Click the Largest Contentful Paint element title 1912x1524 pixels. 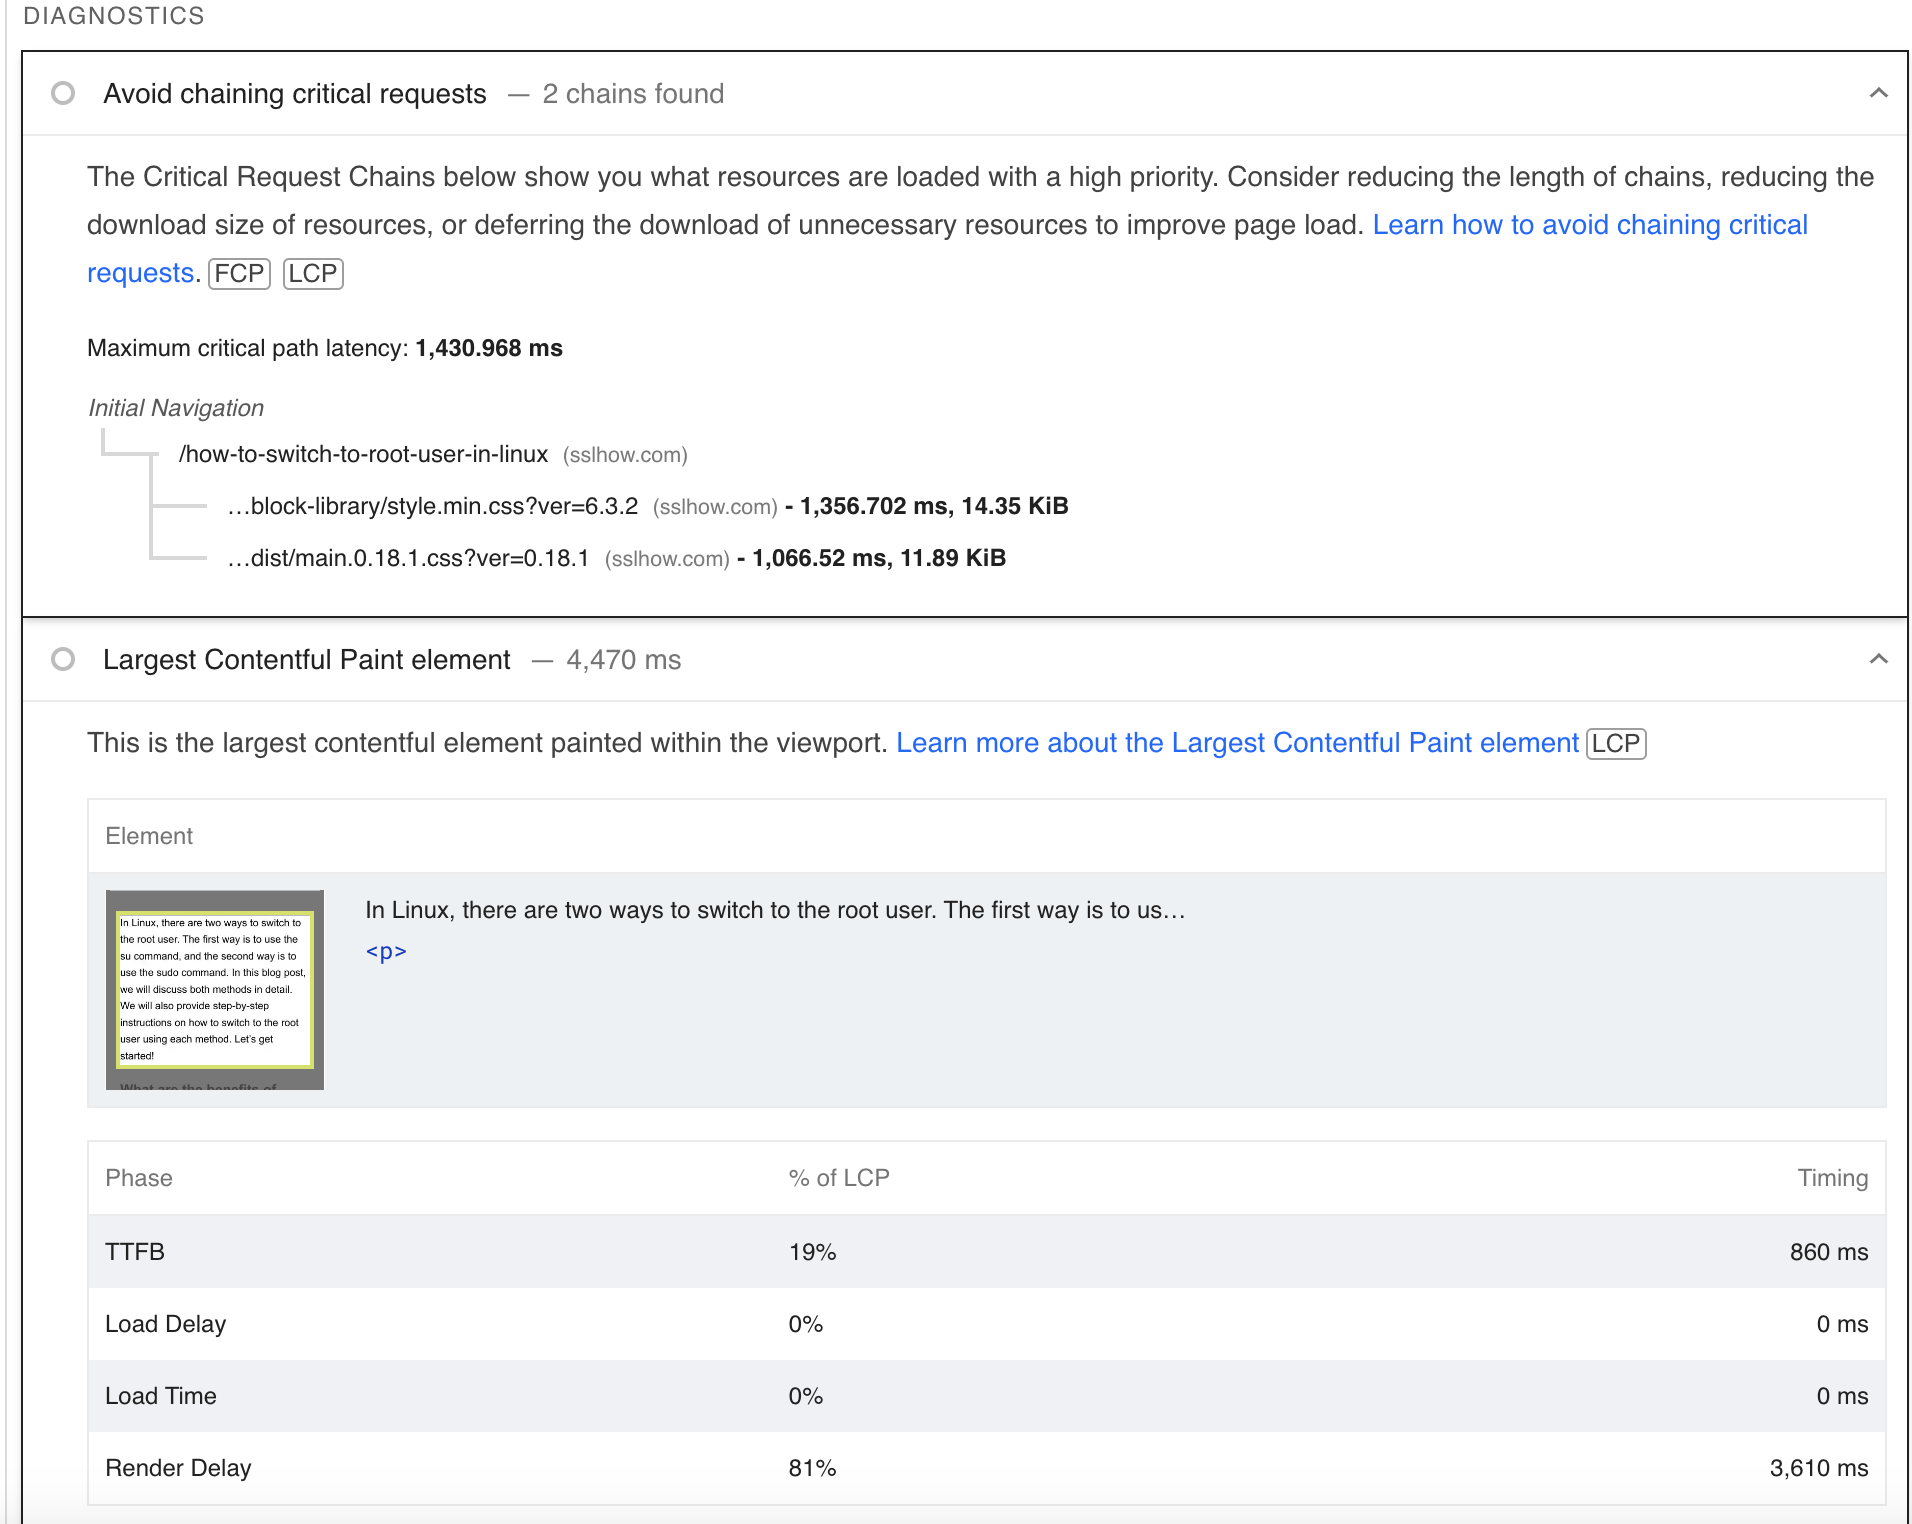(x=307, y=659)
